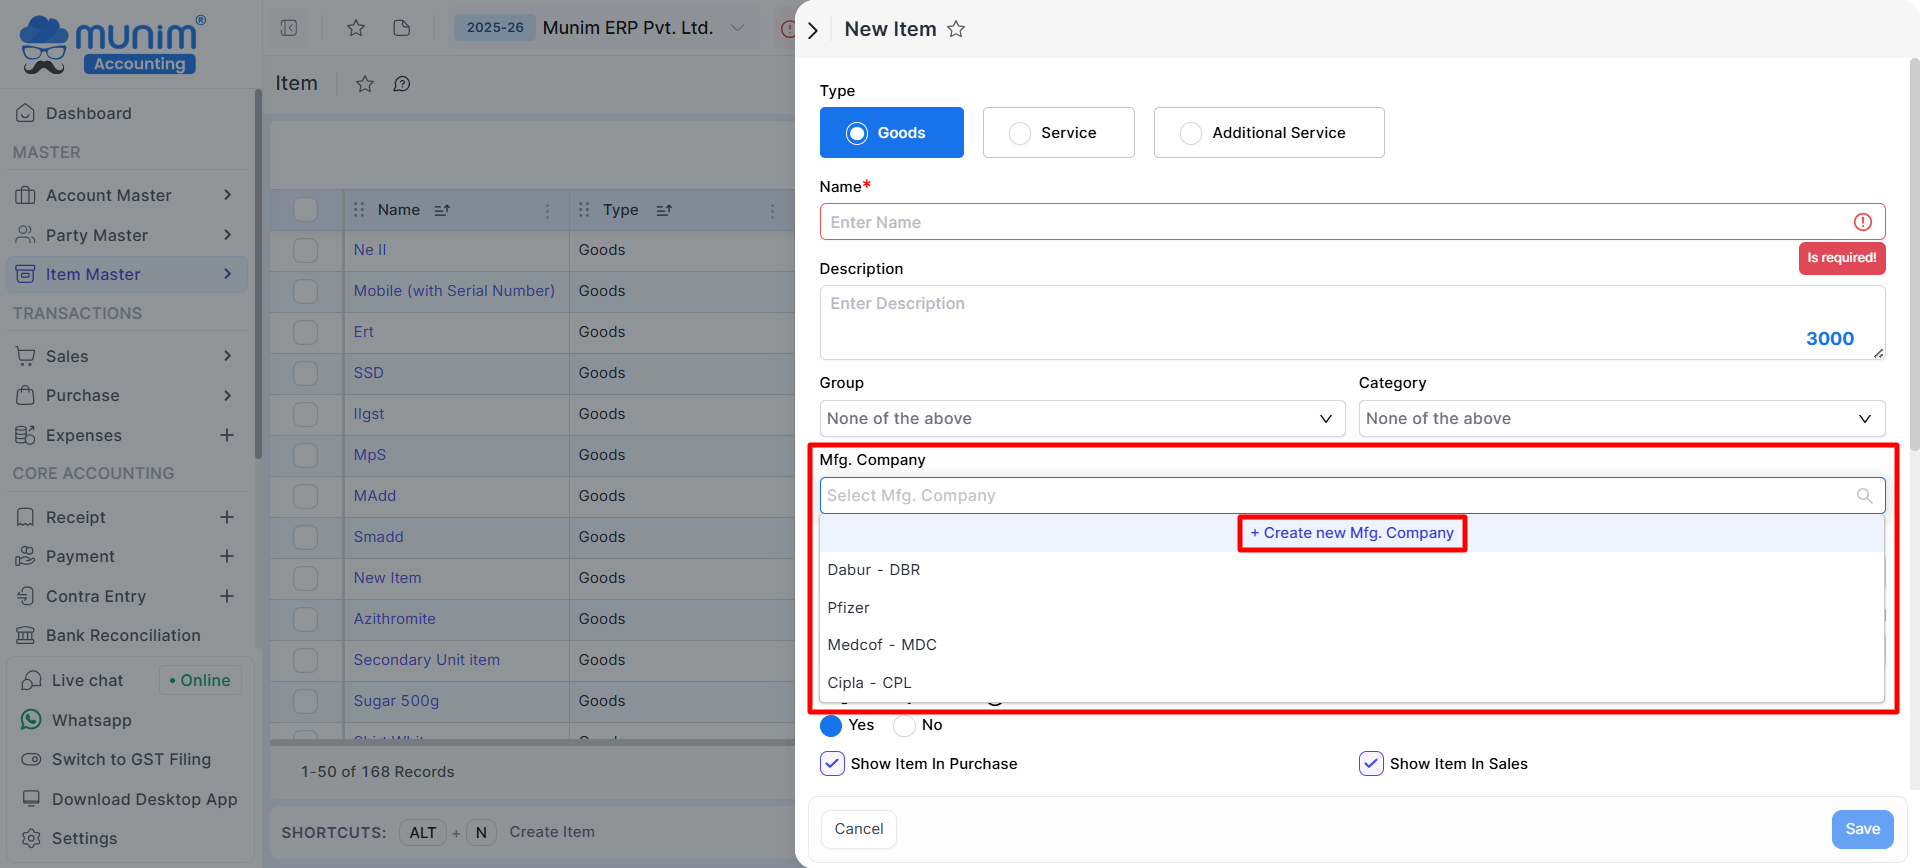Open Settings gear in sidebar
This screenshot has width=1920, height=868.
coord(31,838)
